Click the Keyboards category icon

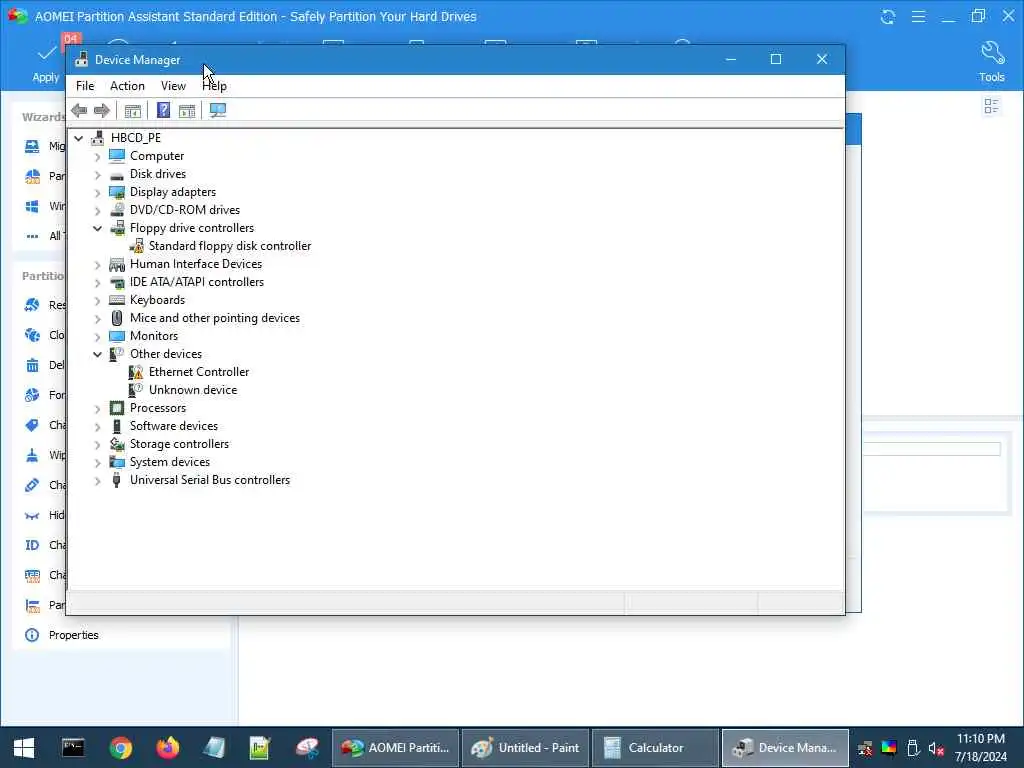tap(117, 300)
